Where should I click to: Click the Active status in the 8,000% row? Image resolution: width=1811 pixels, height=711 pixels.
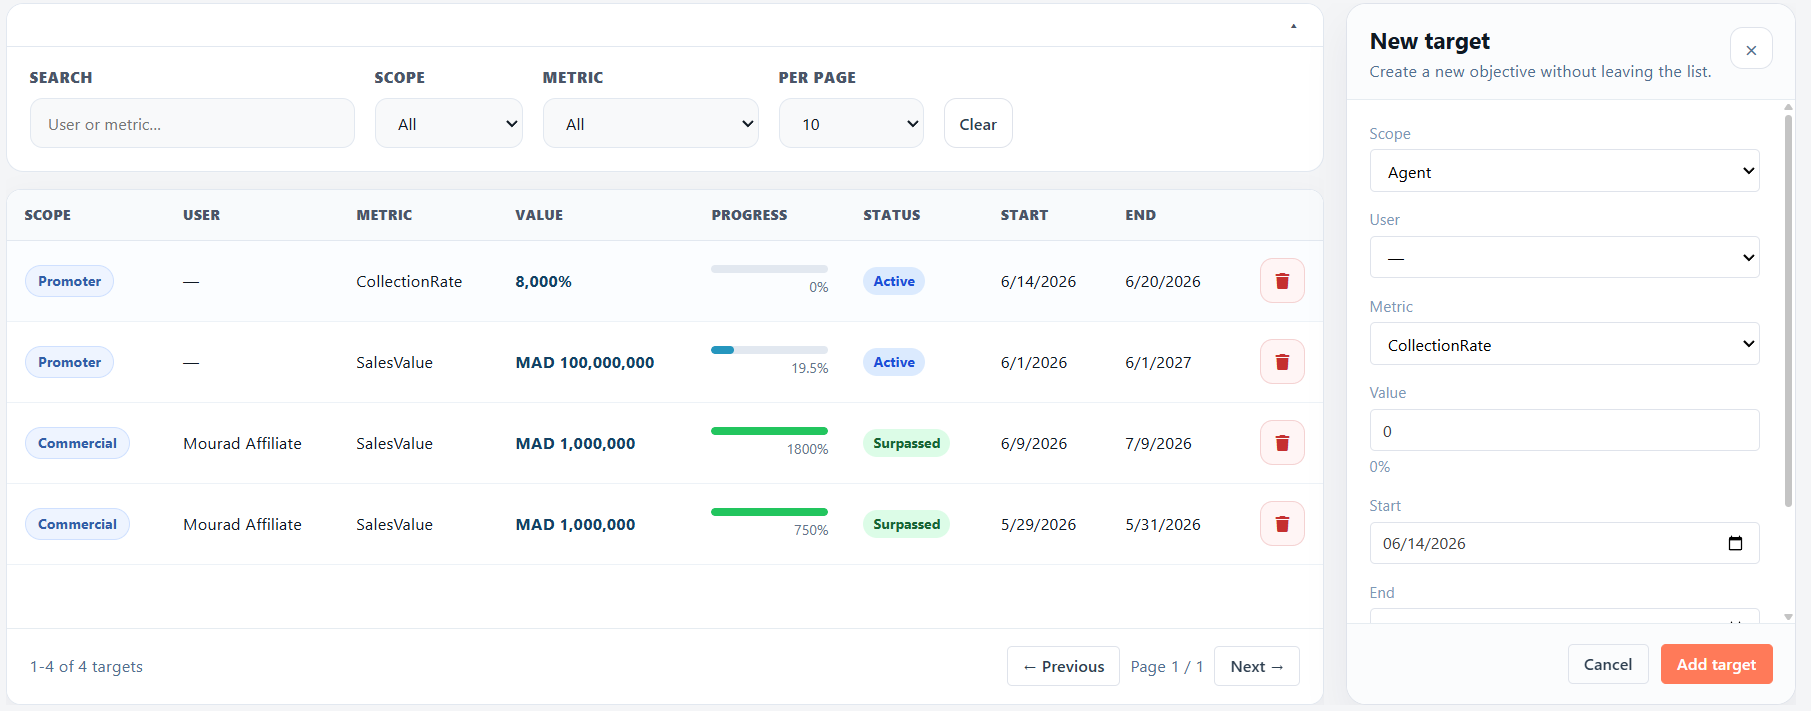pos(894,281)
